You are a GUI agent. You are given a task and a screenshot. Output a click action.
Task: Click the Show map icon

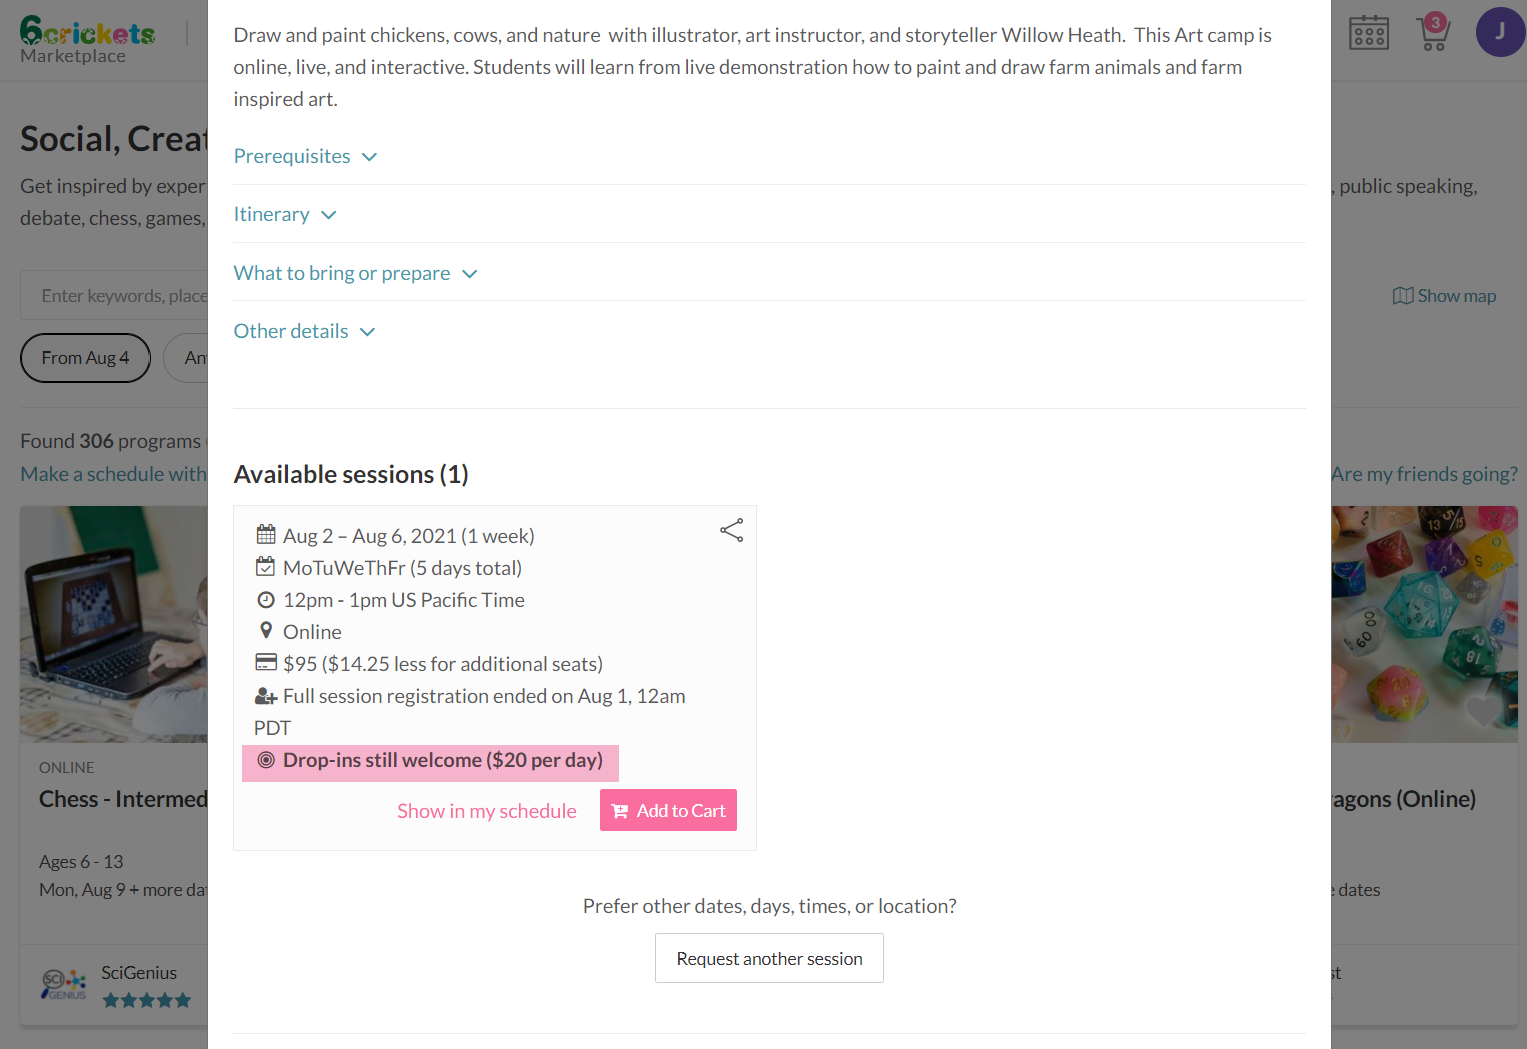point(1403,296)
